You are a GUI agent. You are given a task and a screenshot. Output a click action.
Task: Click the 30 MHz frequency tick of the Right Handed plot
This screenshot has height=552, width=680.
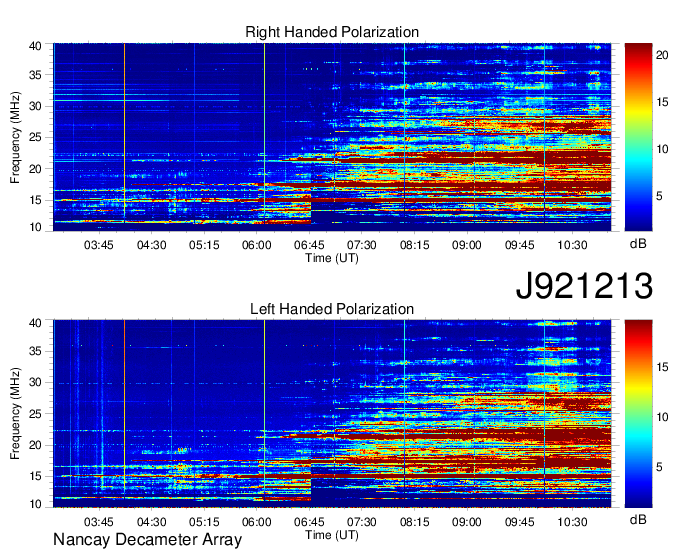(35, 106)
